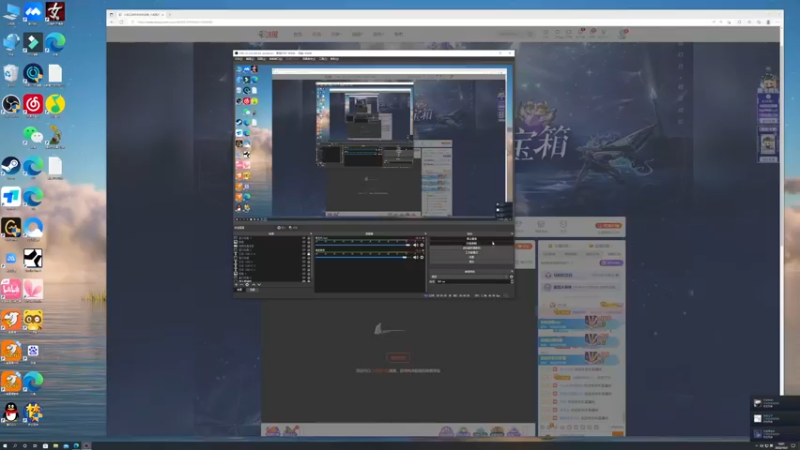The height and width of the screenshot is (450, 800).
Task: Open the Help menu in OBS
Action: click(x=334, y=59)
